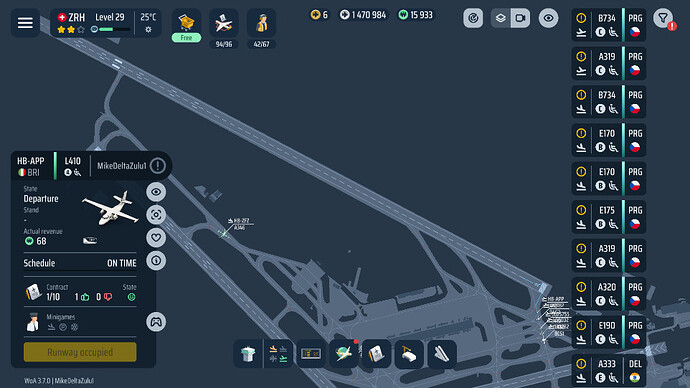Viewport: 690px width, 388px height.
Task: Open the hamburger main menu
Action: (x=25, y=22)
